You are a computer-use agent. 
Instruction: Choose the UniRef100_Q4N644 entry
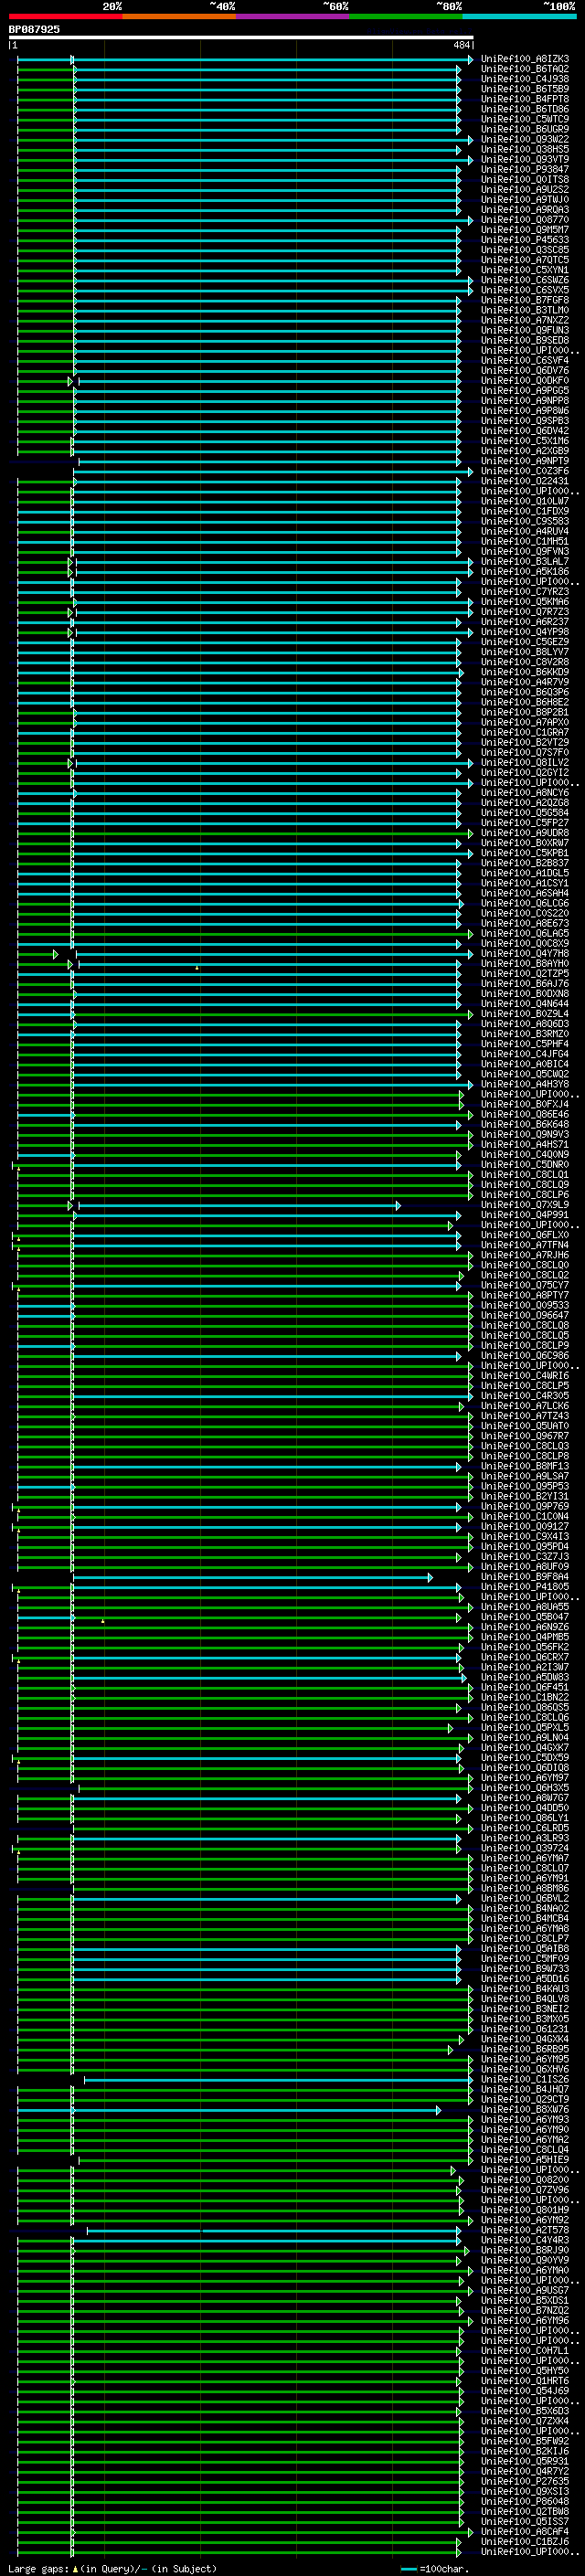click(525, 1004)
